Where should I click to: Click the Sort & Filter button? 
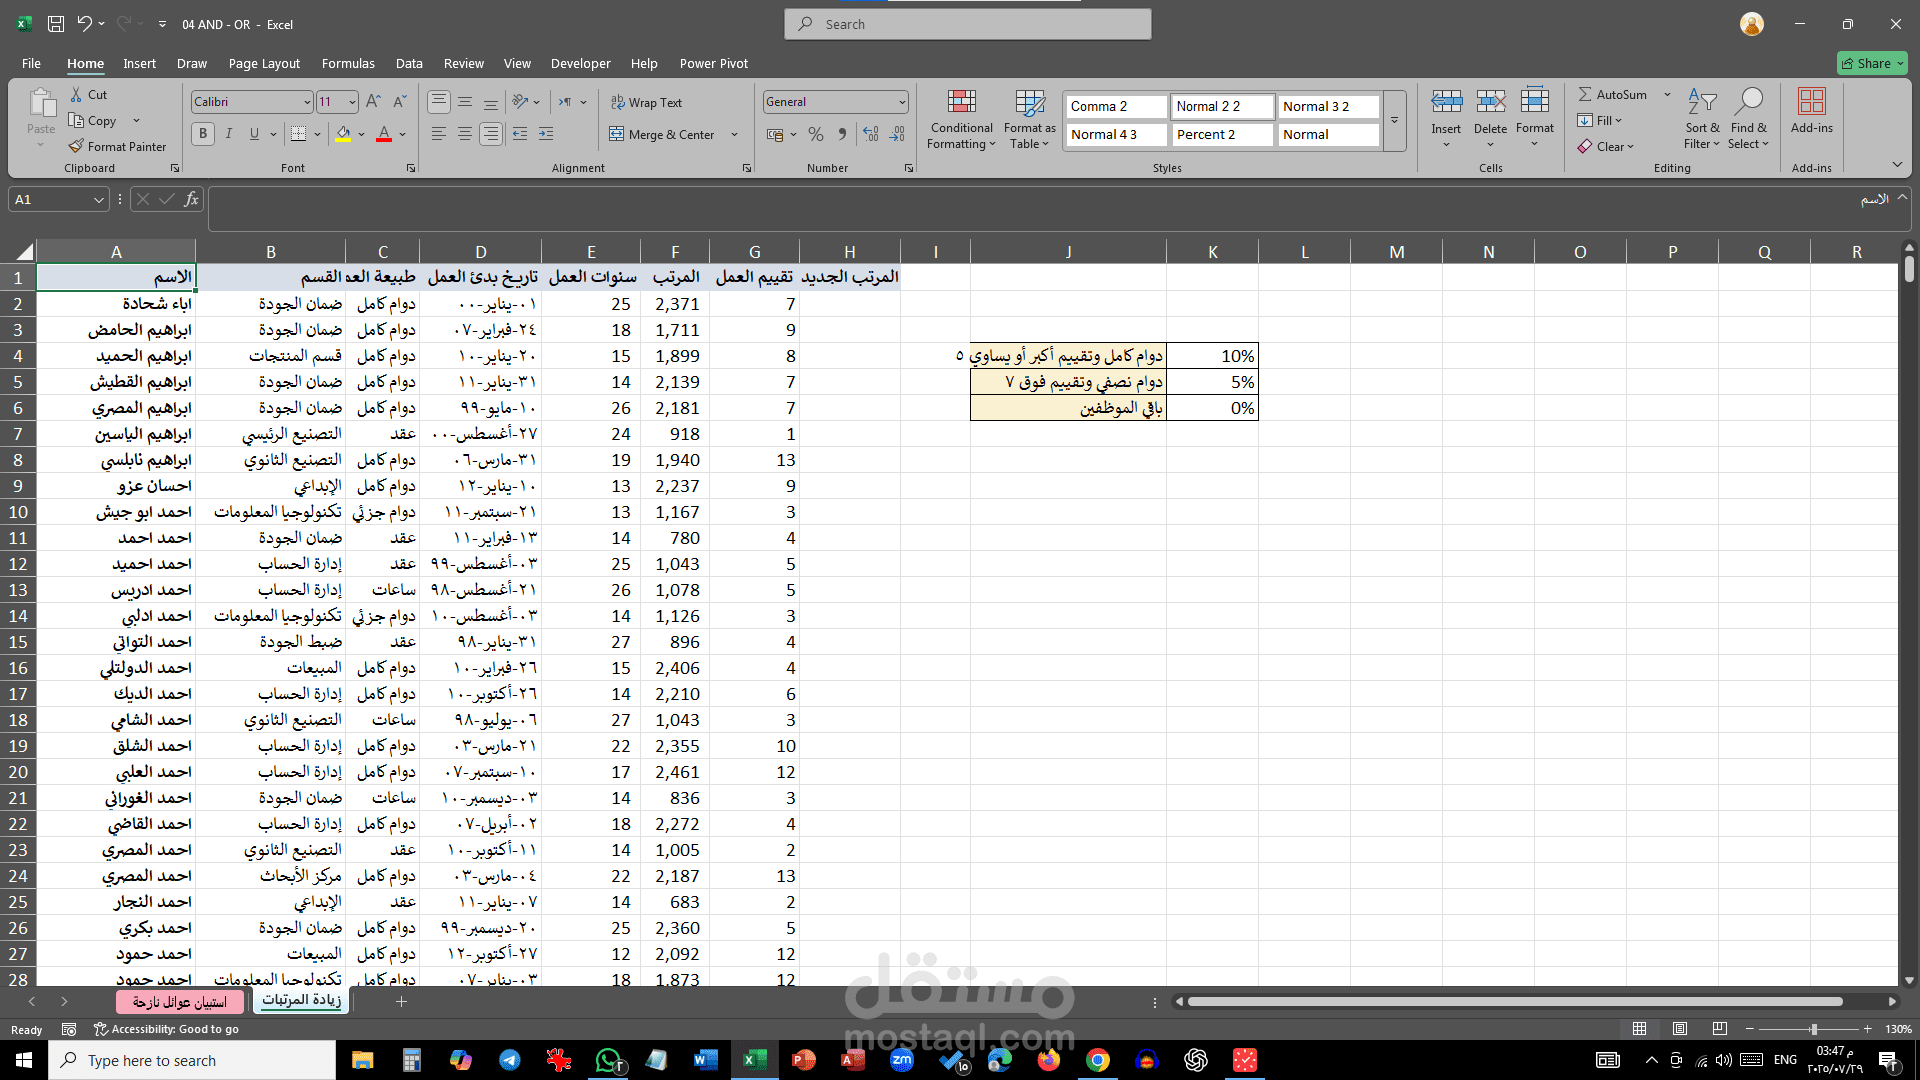pyautogui.click(x=1702, y=118)
